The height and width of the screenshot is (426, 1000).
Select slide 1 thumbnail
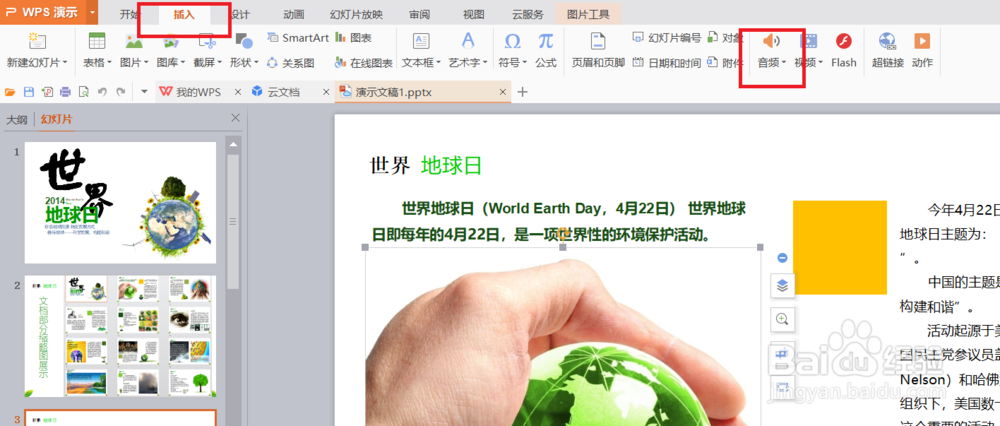121,203
